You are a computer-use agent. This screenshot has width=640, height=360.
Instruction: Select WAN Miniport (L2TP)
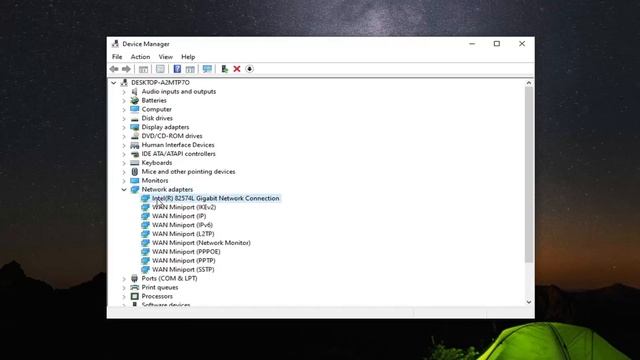pos(183,234)
